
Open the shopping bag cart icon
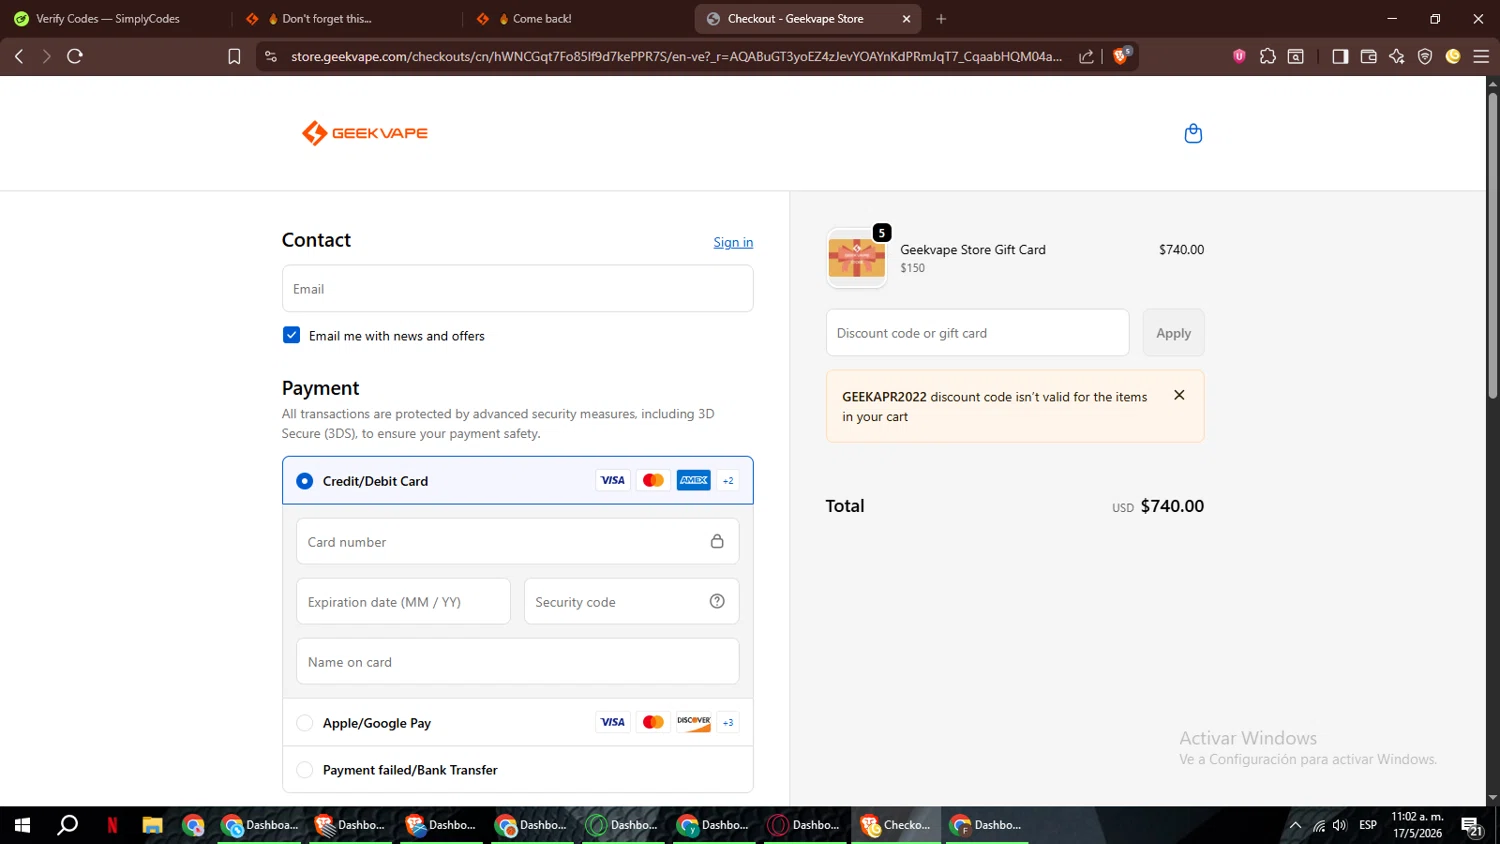[x=1193, y=133]
